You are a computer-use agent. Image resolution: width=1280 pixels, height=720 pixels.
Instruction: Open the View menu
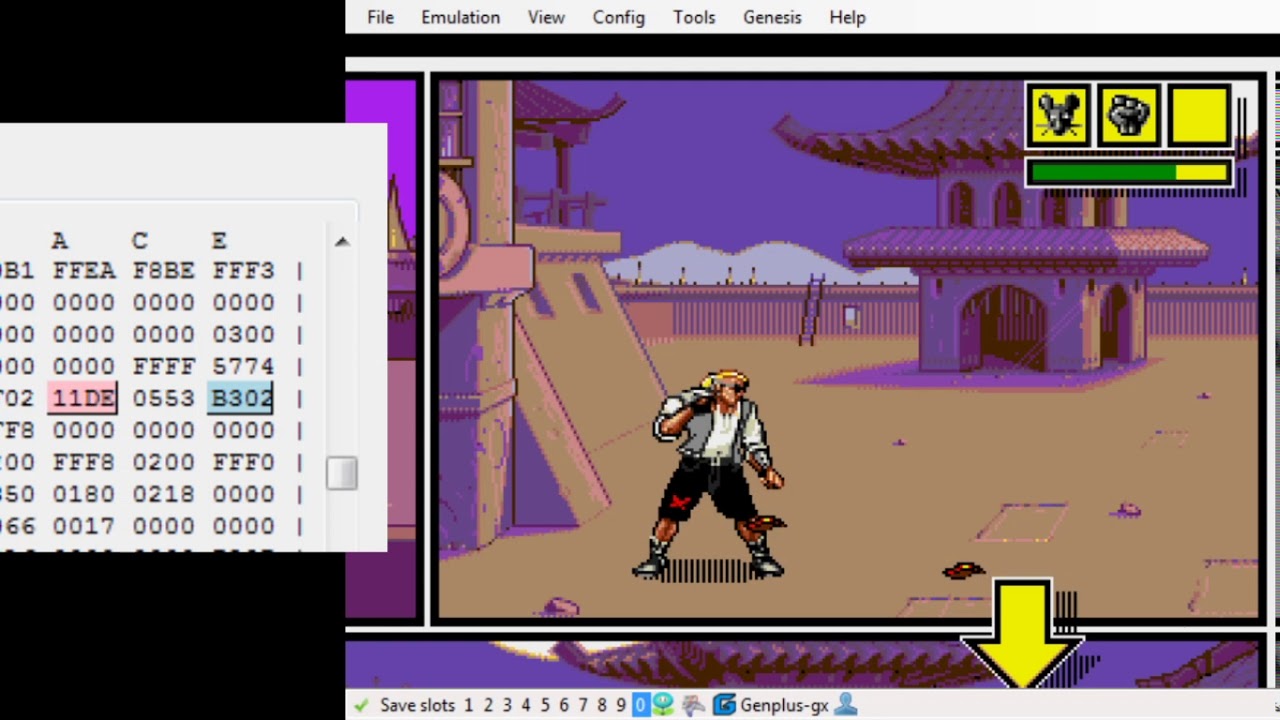click(x=546, y=17)
